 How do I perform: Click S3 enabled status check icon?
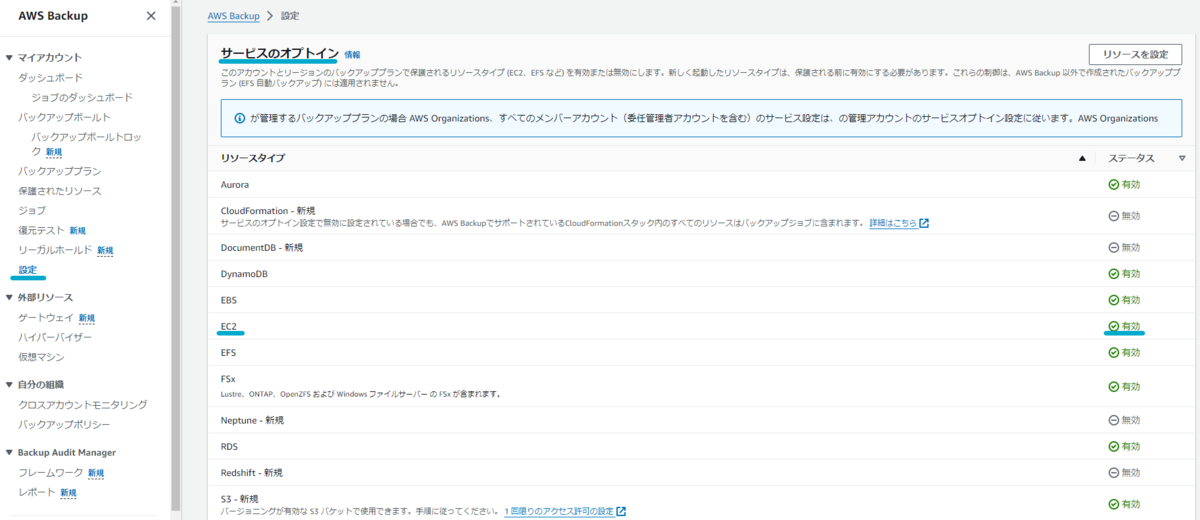tap(1113, 504)
